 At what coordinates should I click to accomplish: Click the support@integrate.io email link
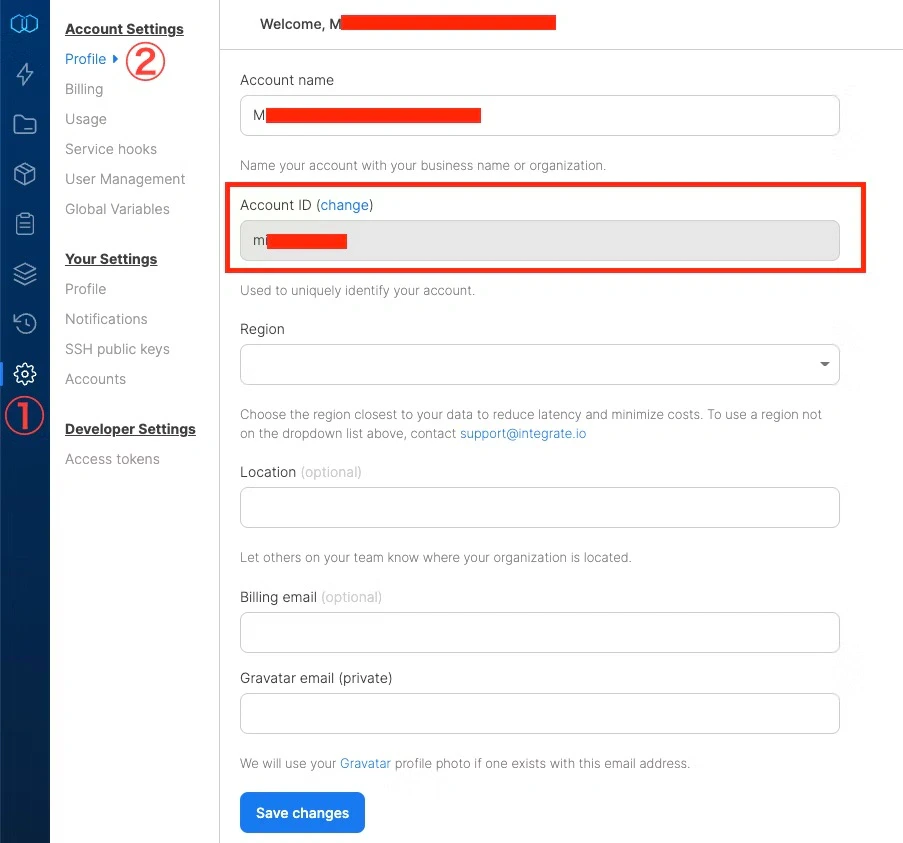tap(523, 433)
